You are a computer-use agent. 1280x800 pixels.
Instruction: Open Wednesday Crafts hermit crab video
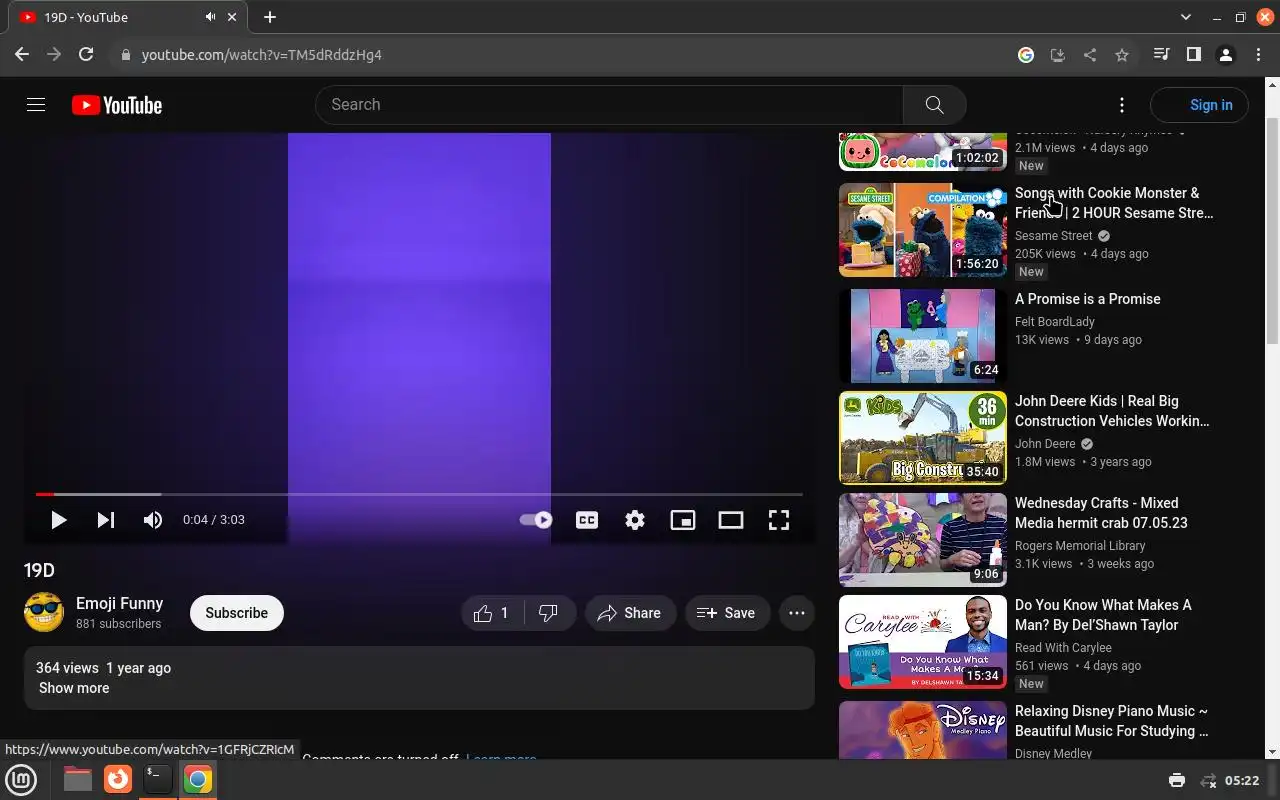point(1101,513)
